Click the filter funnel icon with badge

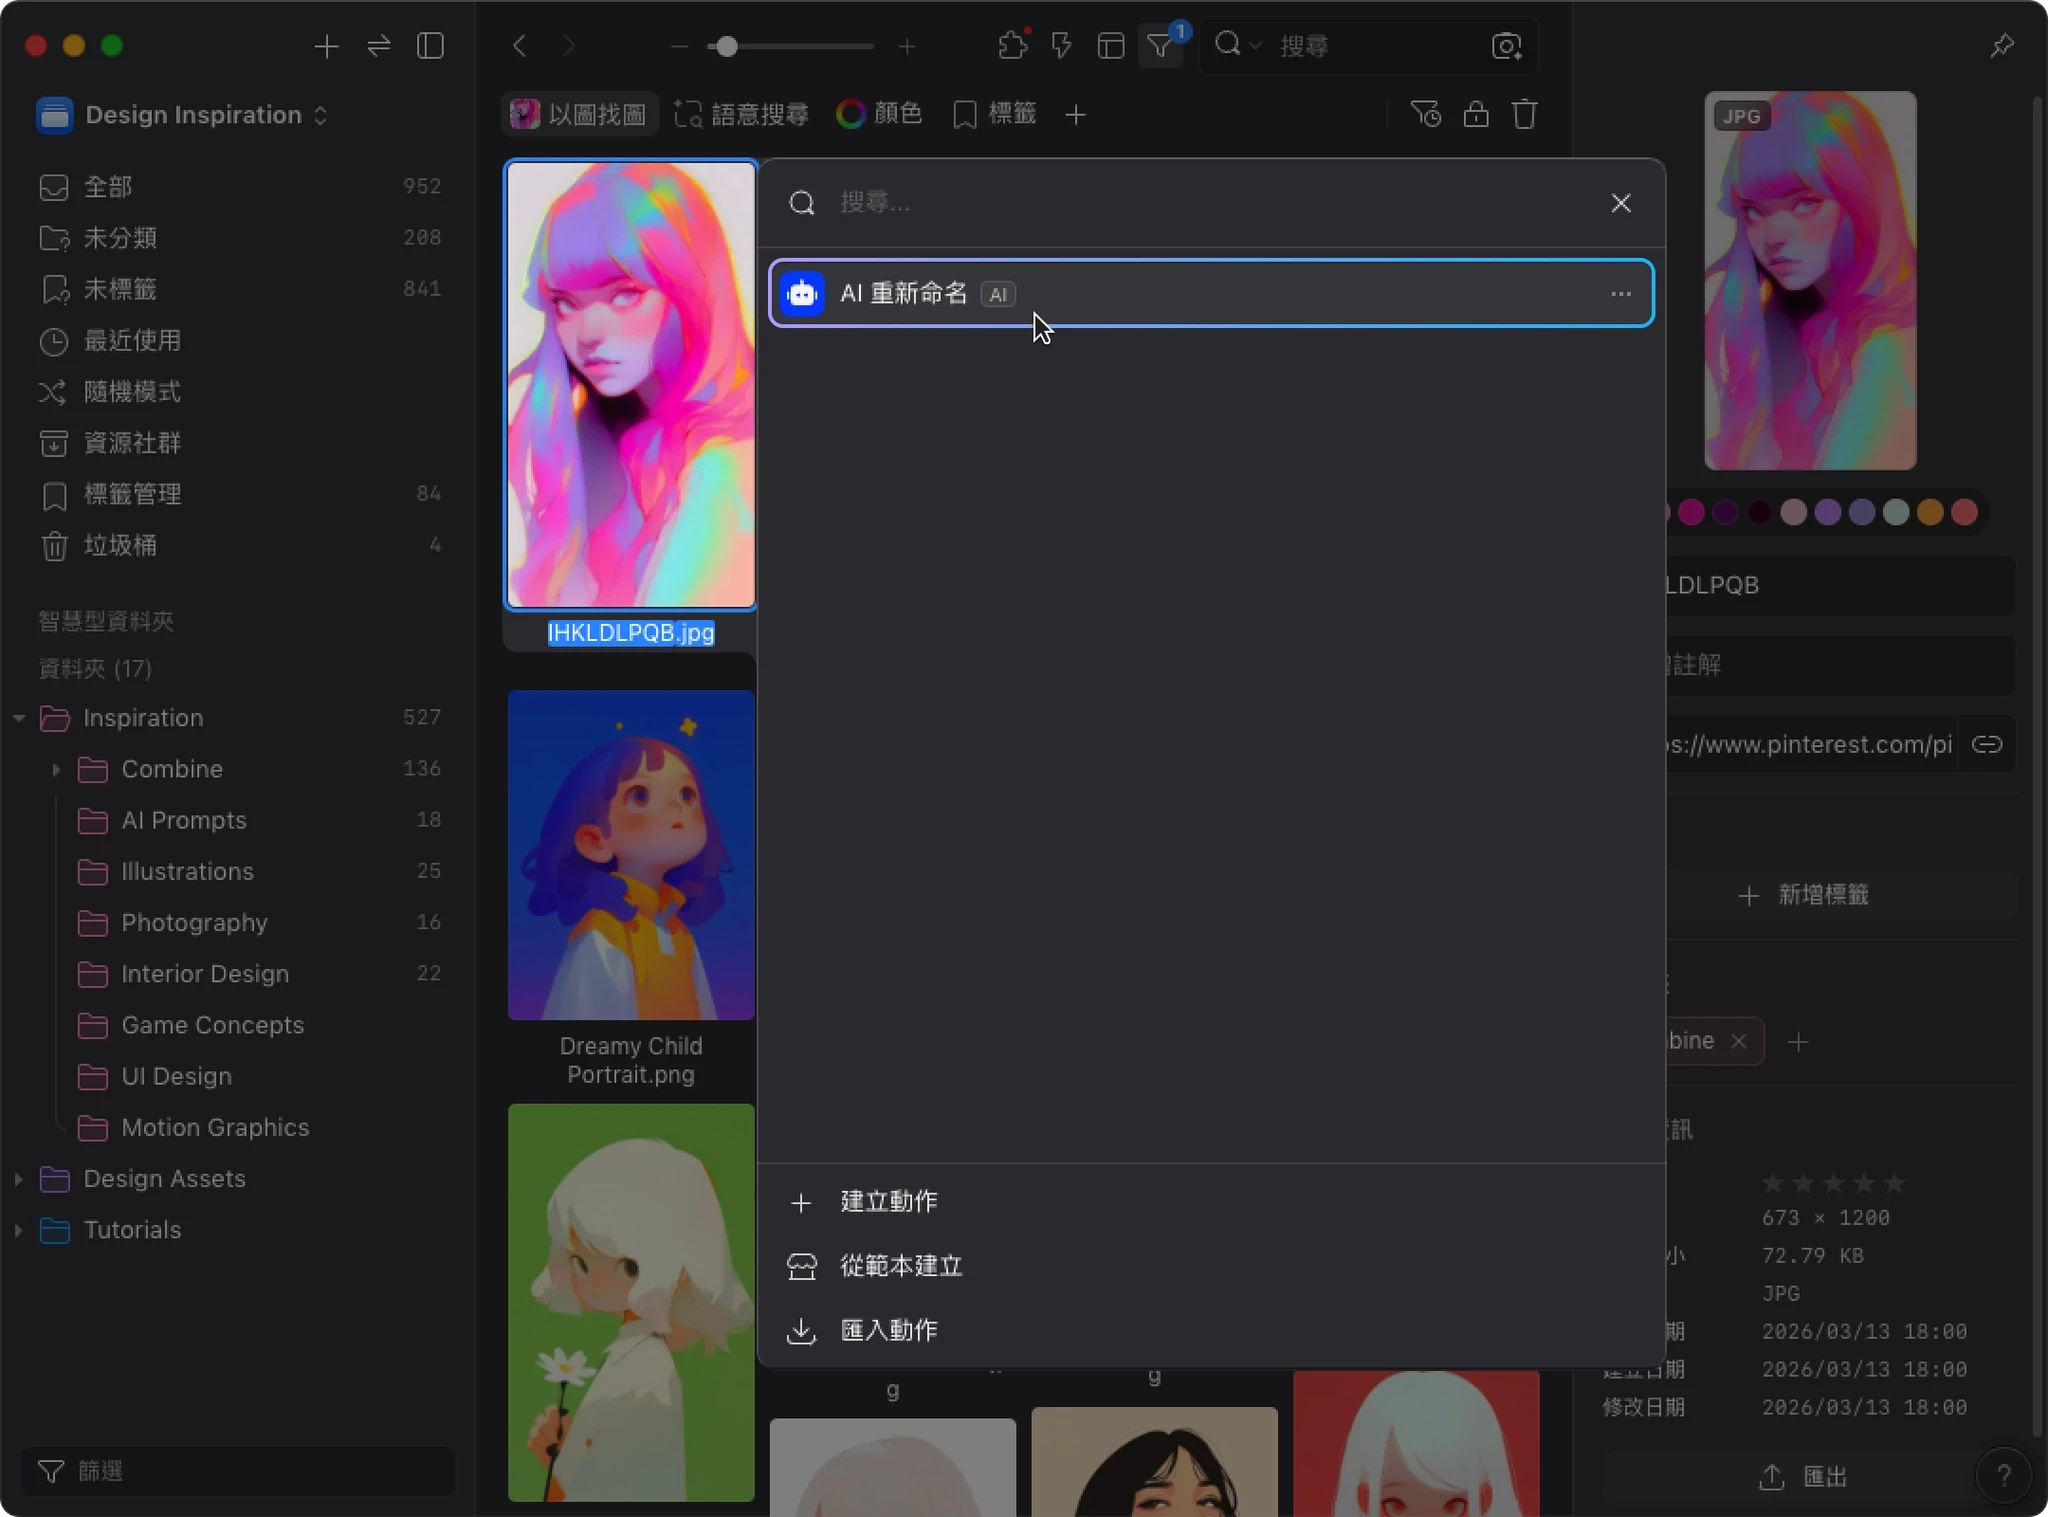tap(1160, 46)
